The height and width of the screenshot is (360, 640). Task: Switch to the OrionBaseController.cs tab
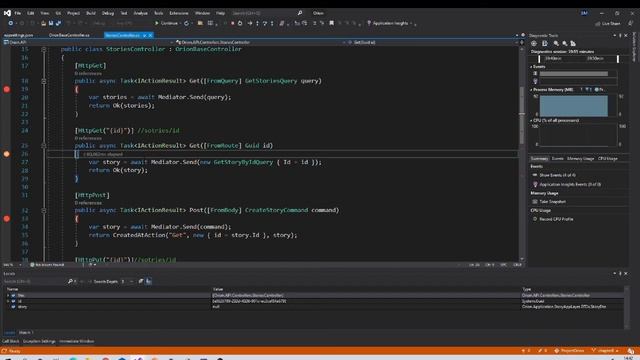click(x=69, y=35)
